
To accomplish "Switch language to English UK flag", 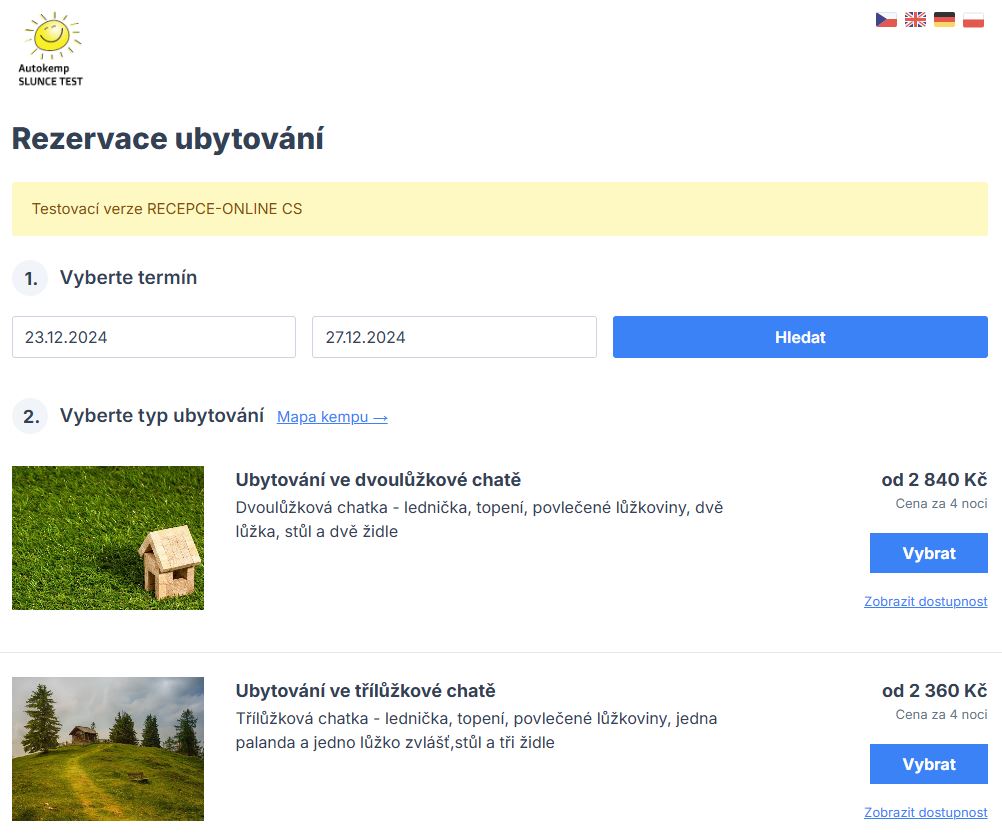I will coord(915,20).
